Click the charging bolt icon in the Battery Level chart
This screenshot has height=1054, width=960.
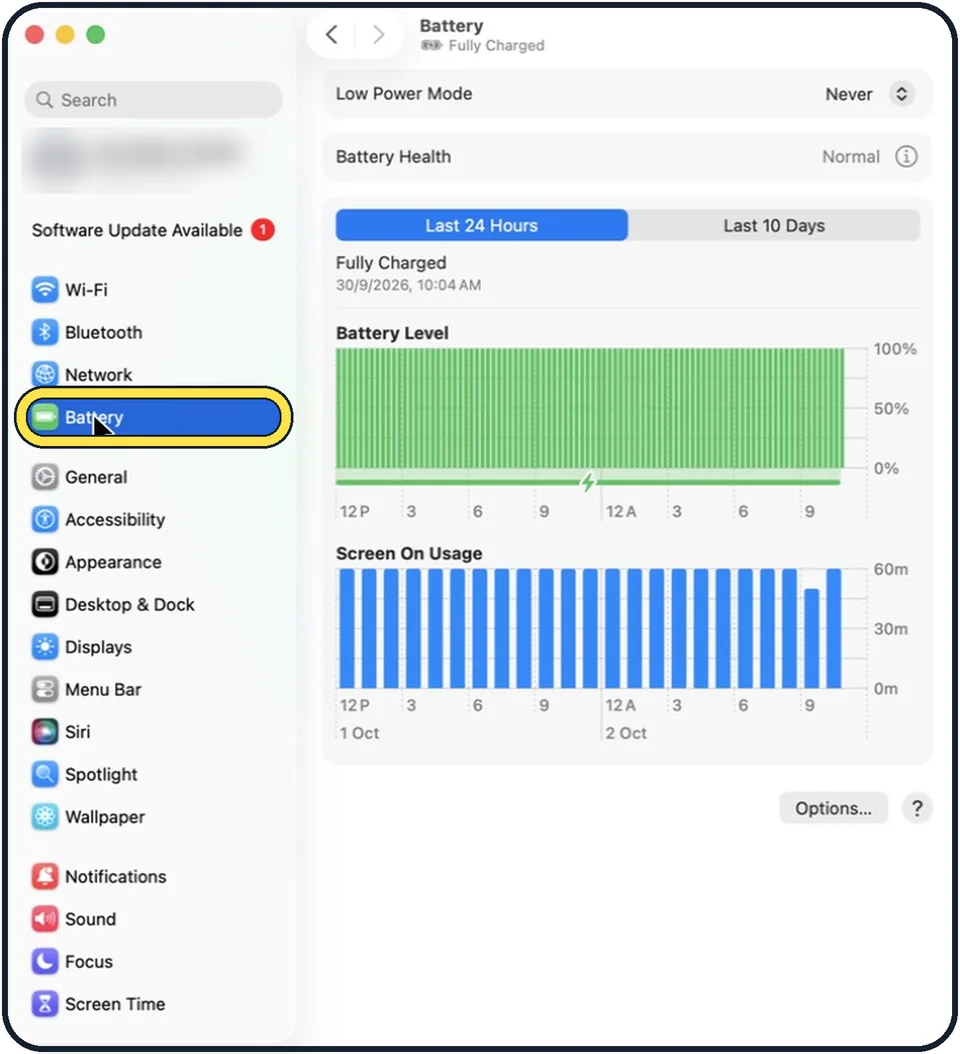[x=588, y=481]
